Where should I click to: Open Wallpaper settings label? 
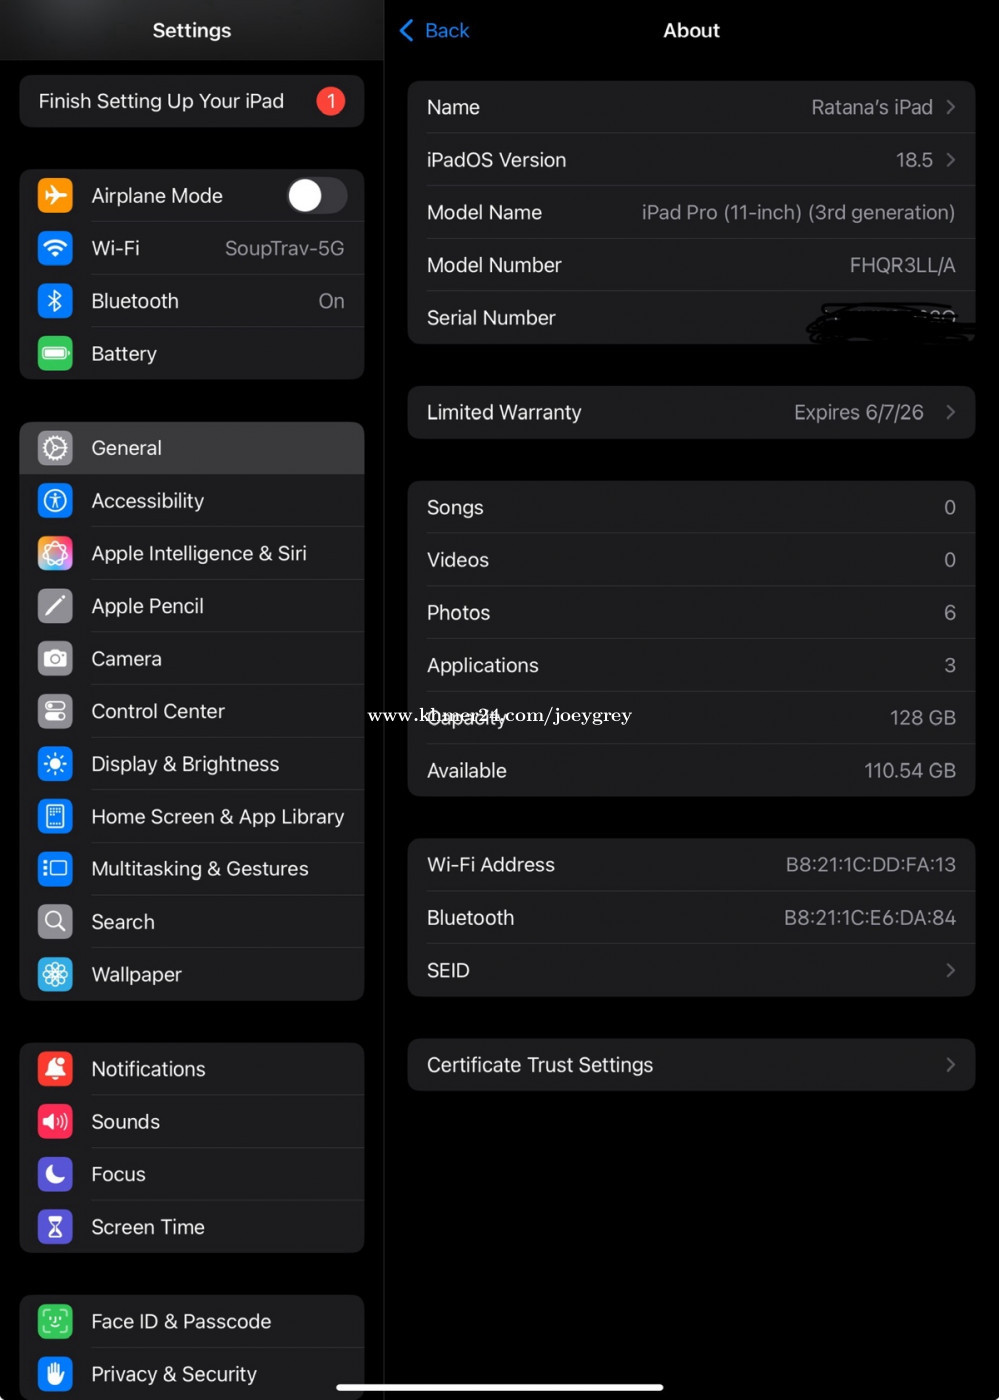(x=137, y=974)
